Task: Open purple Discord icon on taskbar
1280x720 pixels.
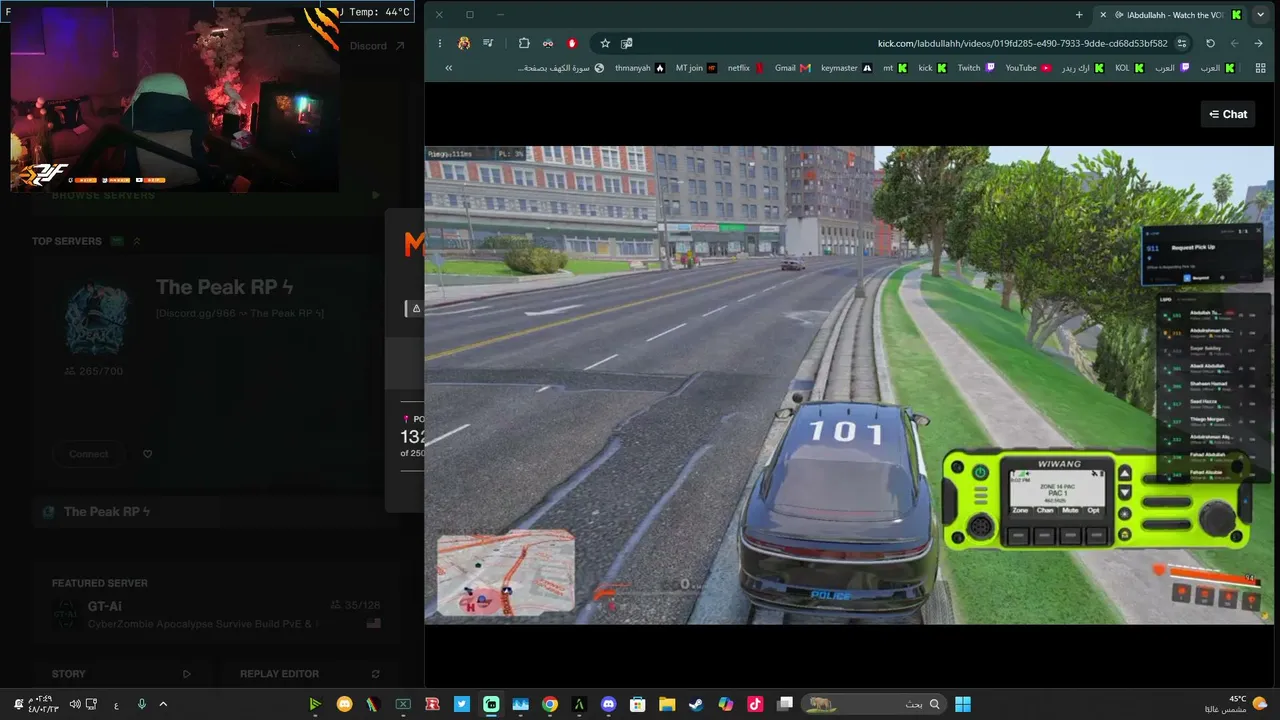Action: coord(609,704)
